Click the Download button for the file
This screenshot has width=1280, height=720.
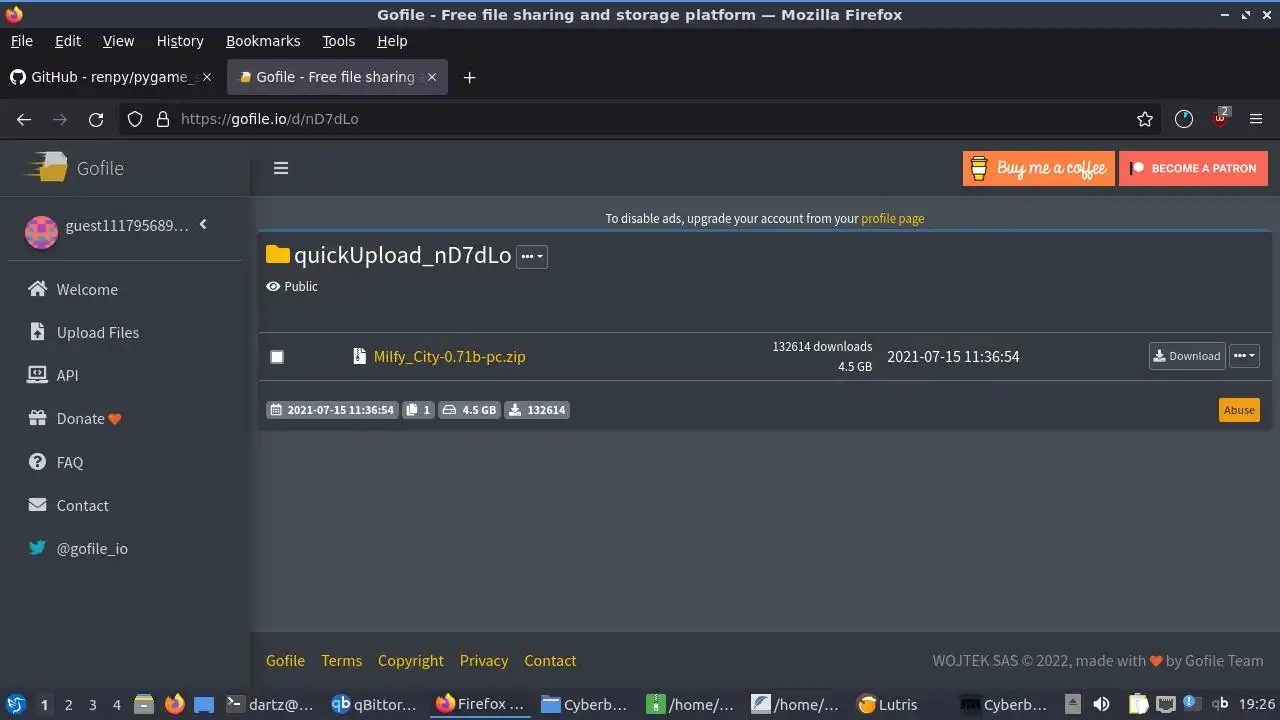coord(1187,356)
